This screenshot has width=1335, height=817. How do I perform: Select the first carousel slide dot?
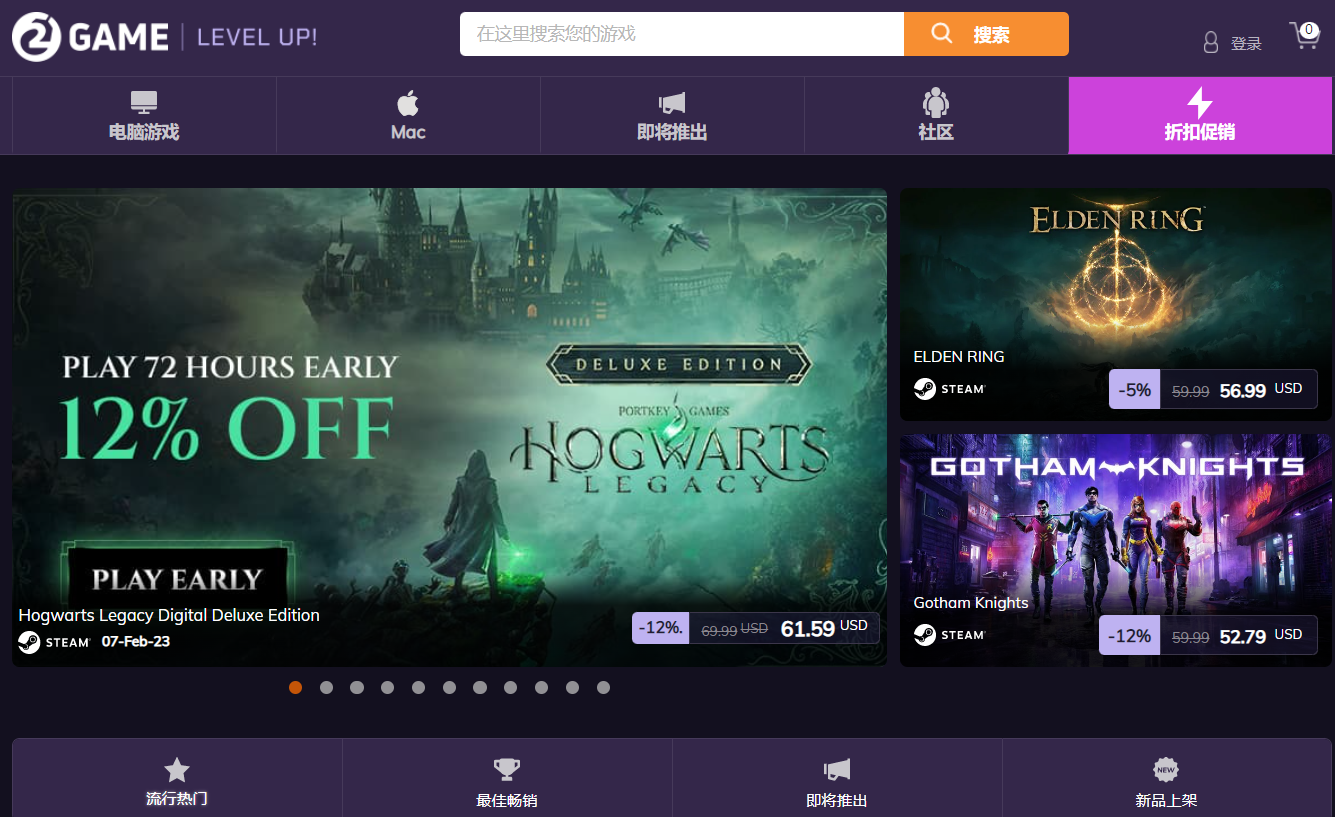tap(295, 687)
